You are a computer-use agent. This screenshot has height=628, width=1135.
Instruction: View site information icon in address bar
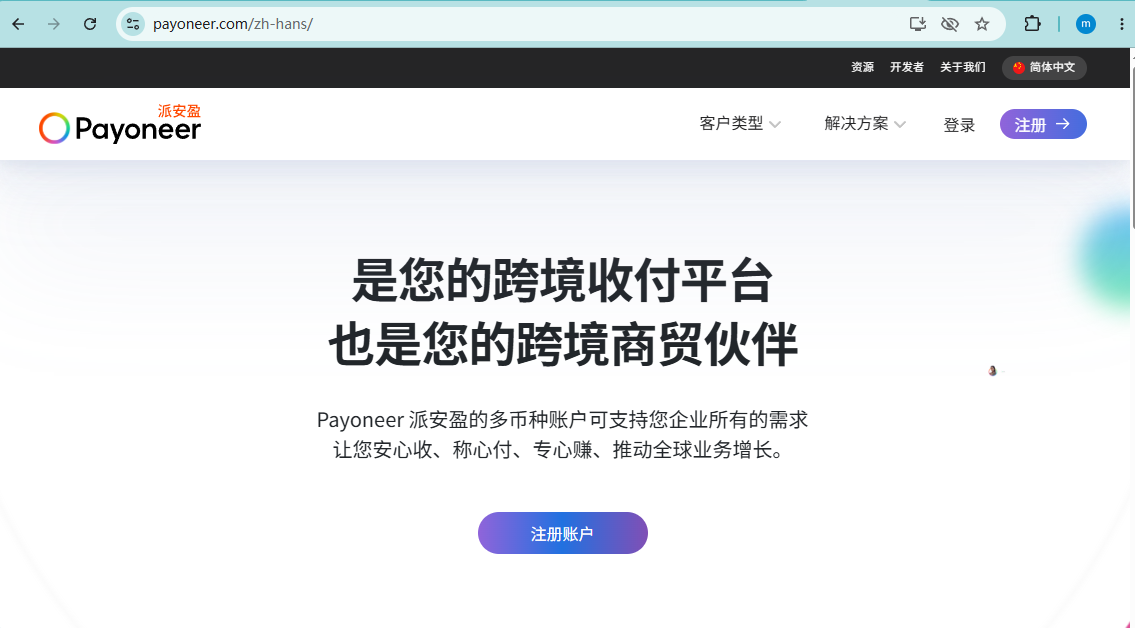click(x=133, y=24)
